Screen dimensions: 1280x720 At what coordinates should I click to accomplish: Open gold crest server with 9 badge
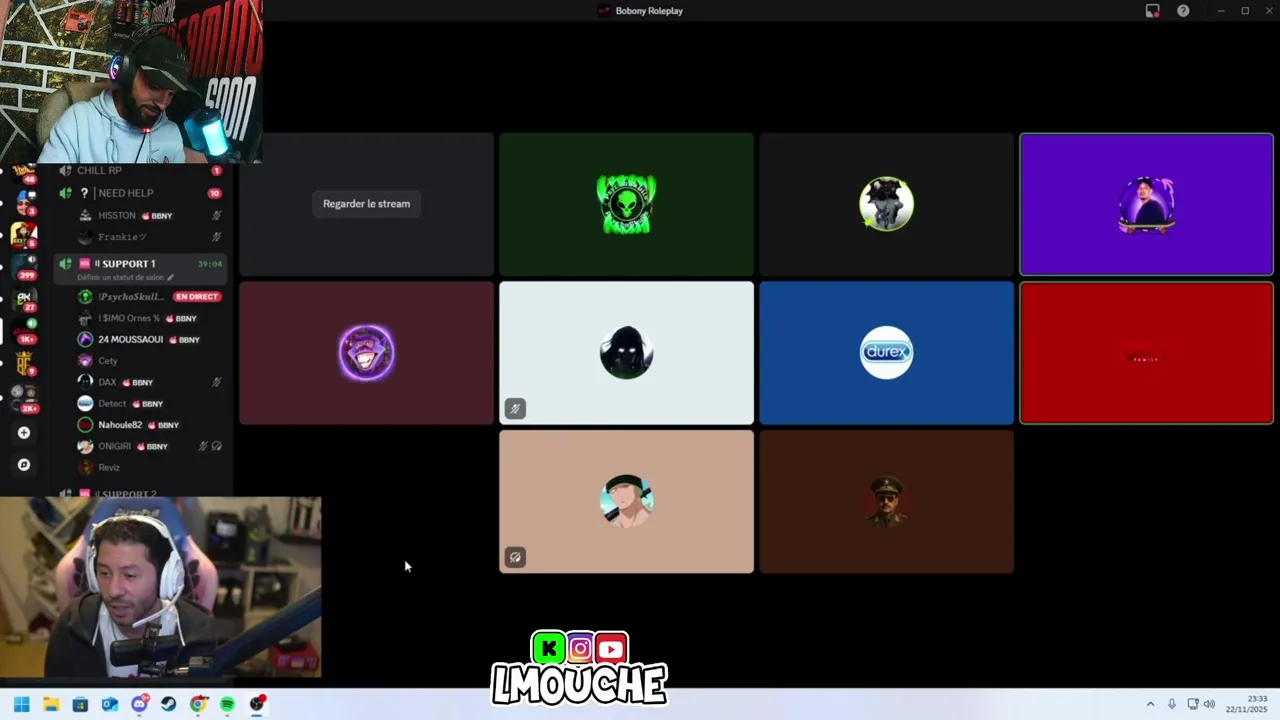click(24, 363)
